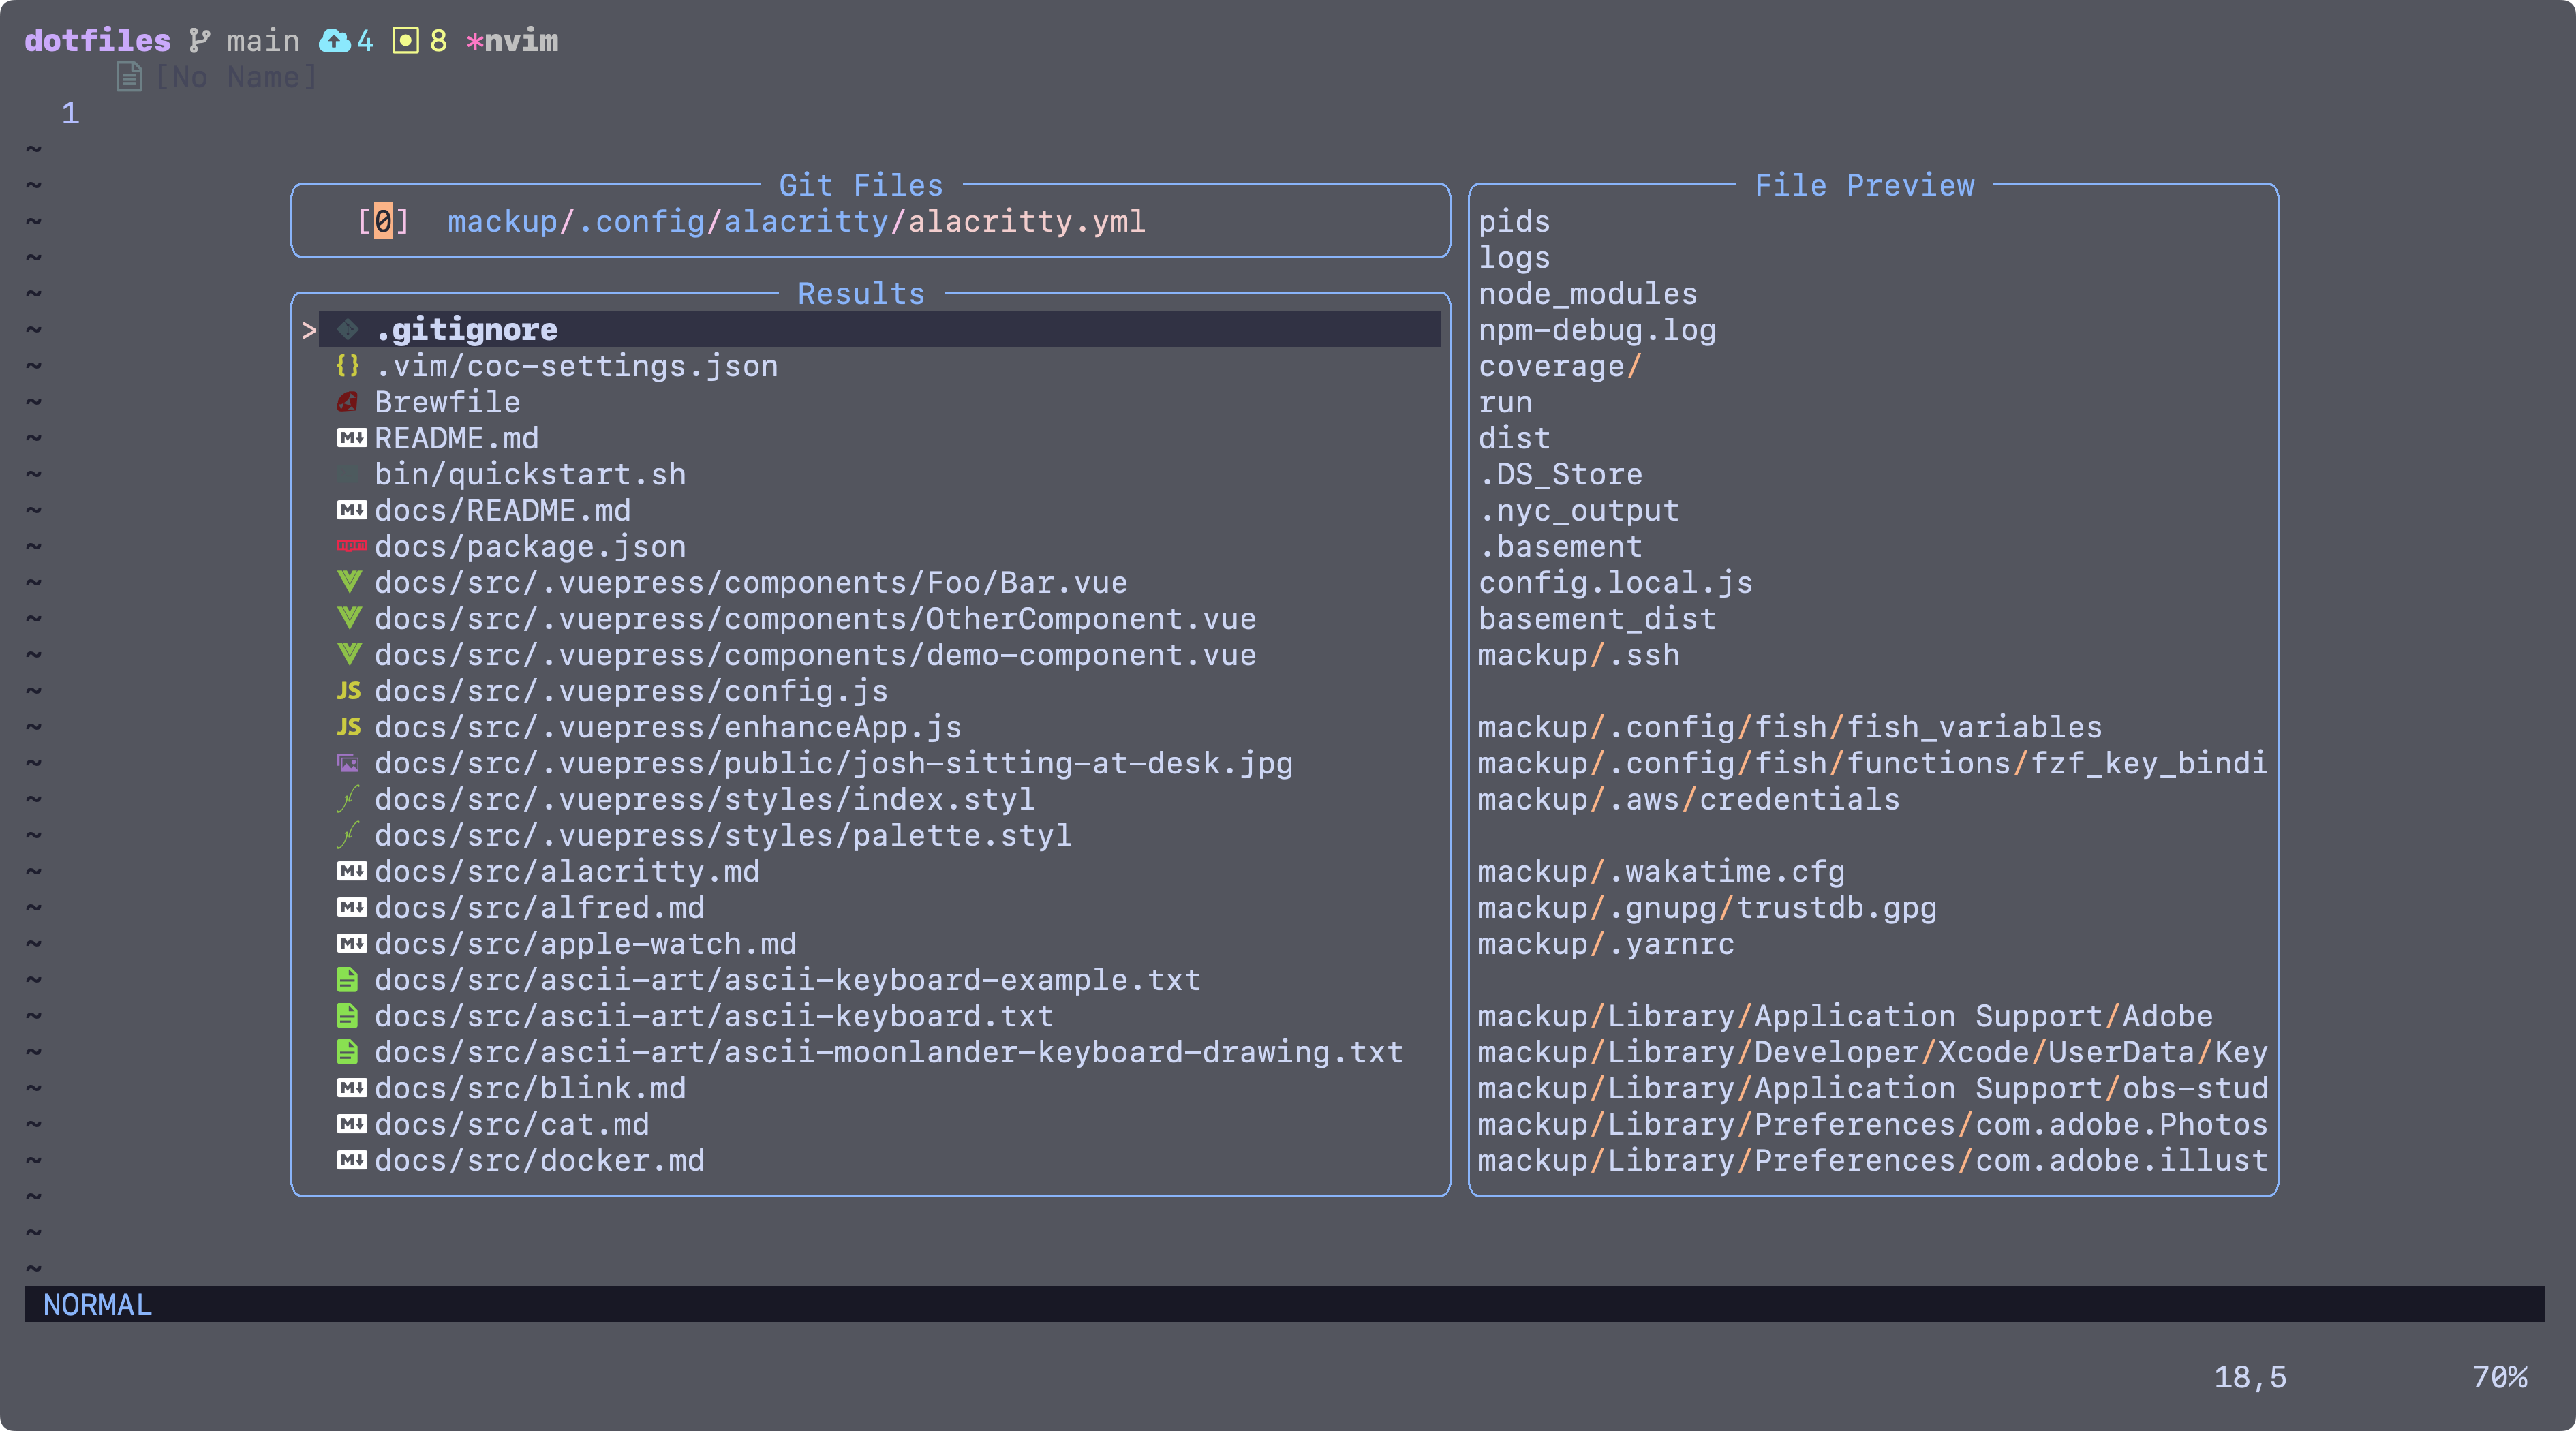Click the 70% scroll position indicator
The image size is (2576, 1431).
(x=2500, y=1377)
